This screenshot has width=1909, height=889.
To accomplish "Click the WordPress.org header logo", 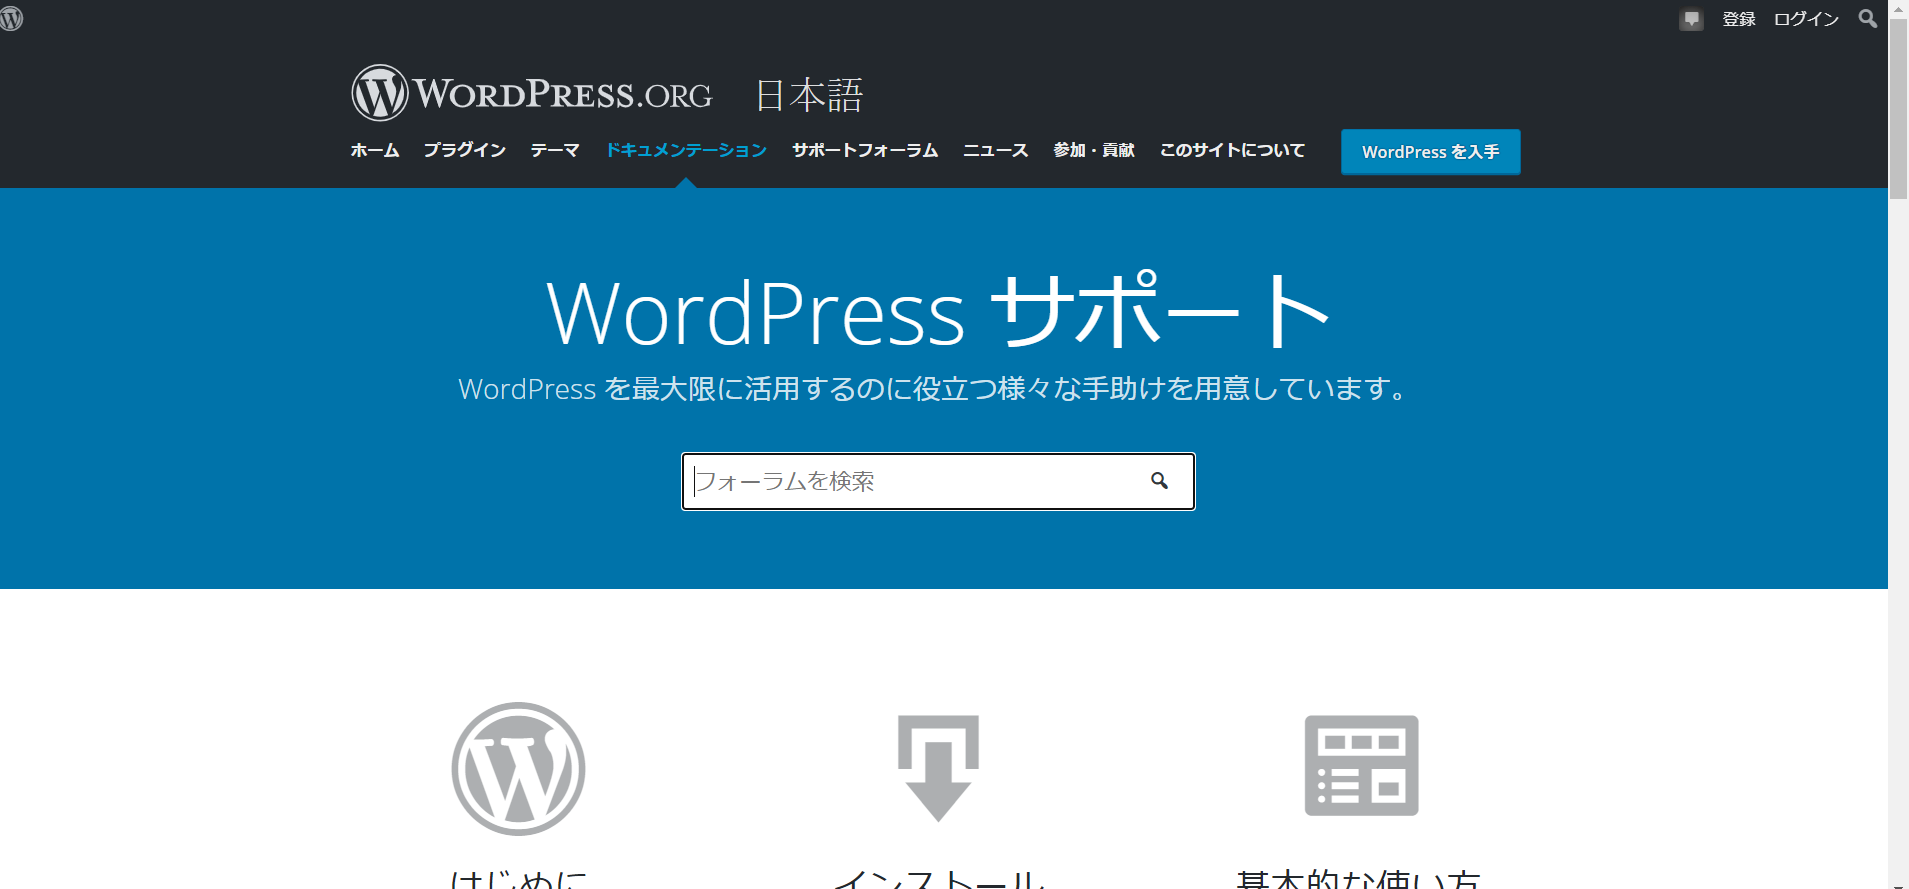I will (x=531, y=93).
